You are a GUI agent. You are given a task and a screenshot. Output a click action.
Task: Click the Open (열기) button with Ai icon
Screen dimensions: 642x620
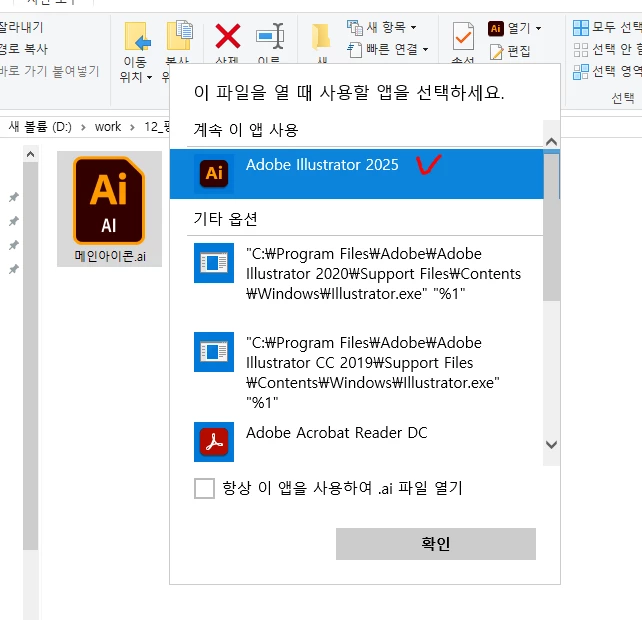[x=509, y=28]
